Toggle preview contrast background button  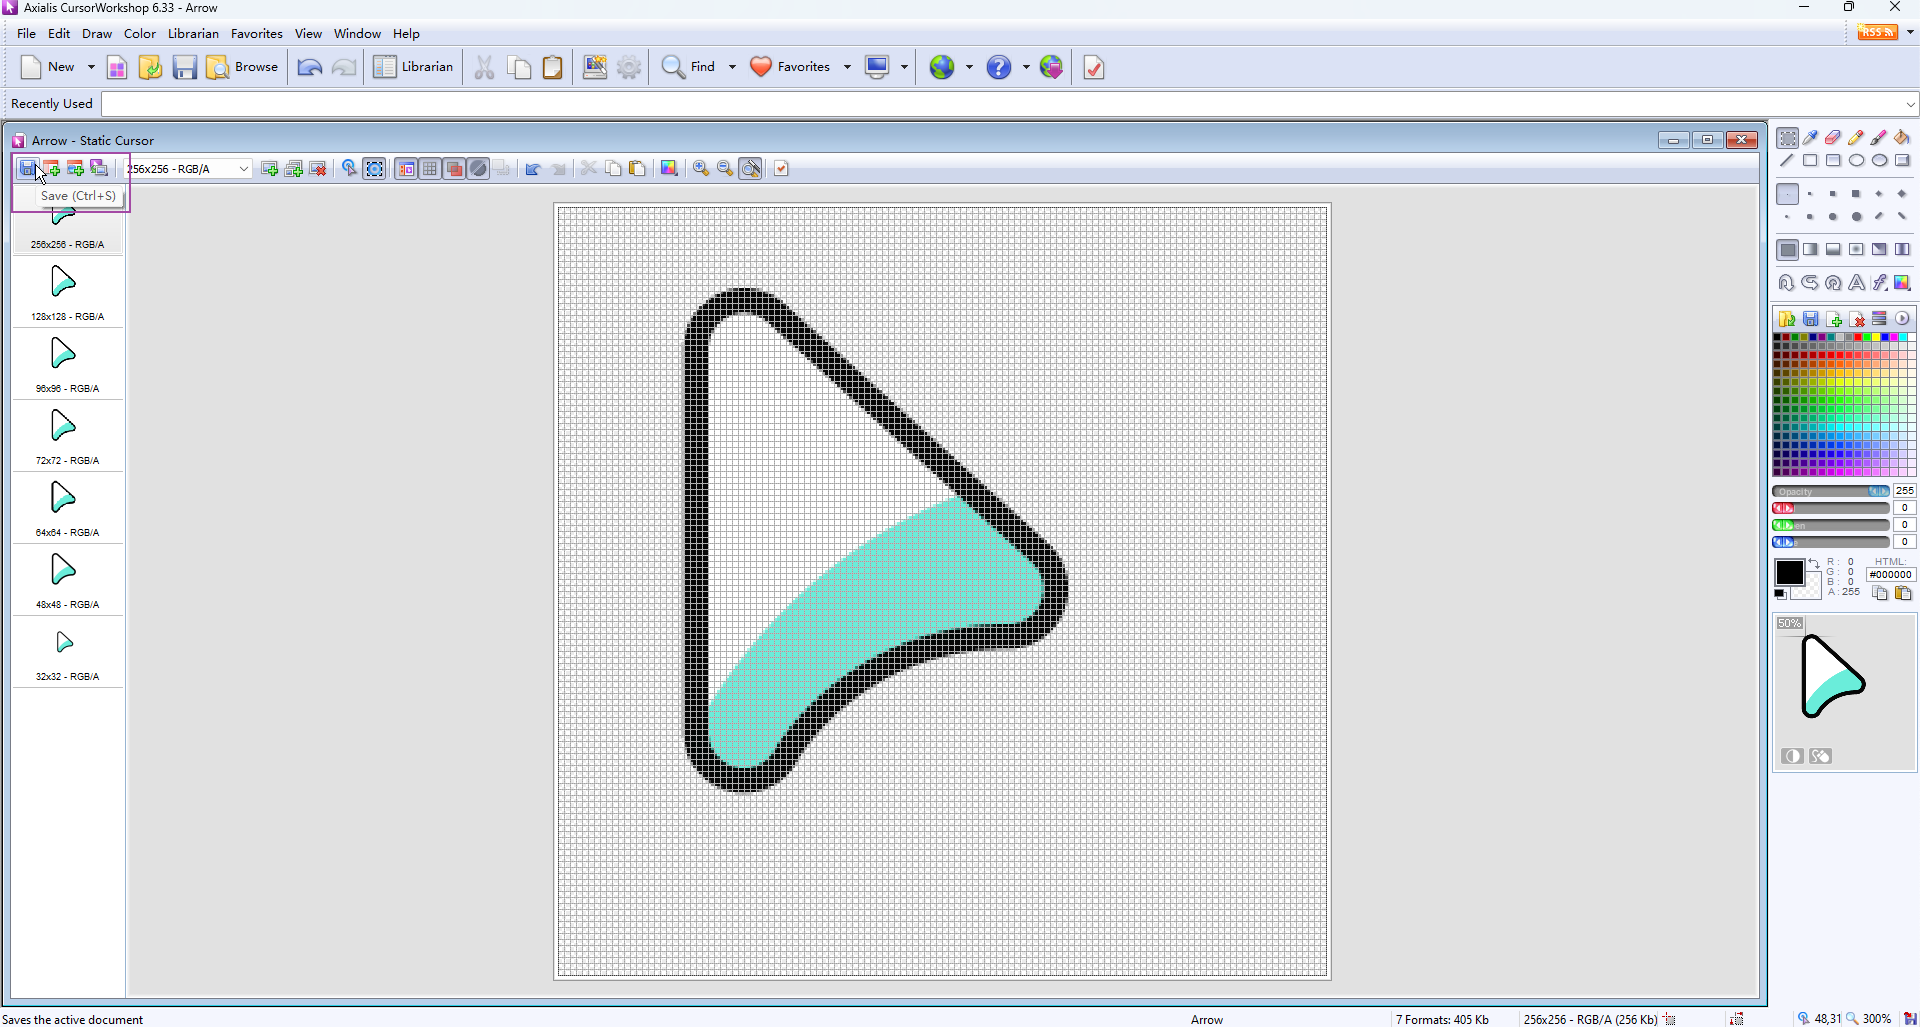[x=1792, y=756]
